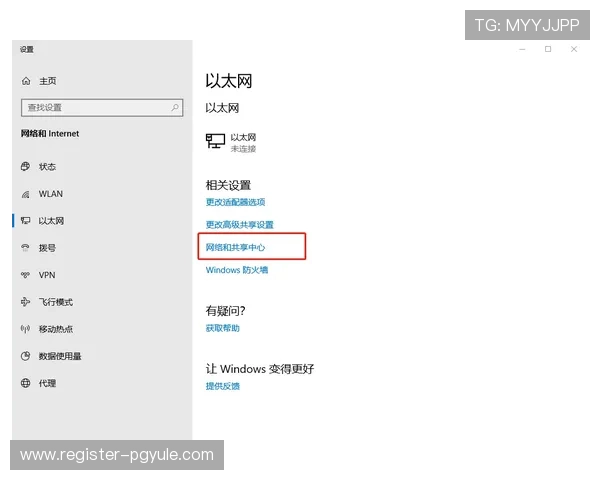
Task: Click the 以太网 sidebar monitor icon
Action: tap(25, 221)
